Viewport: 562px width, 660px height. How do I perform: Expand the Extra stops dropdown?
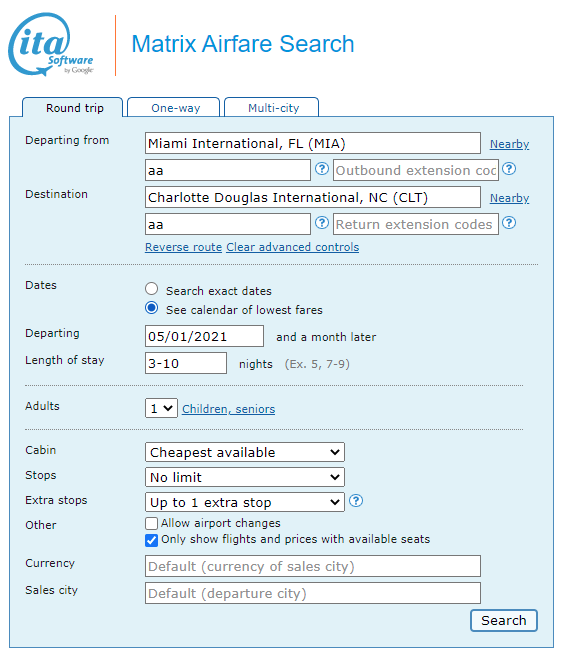point(245,502)
